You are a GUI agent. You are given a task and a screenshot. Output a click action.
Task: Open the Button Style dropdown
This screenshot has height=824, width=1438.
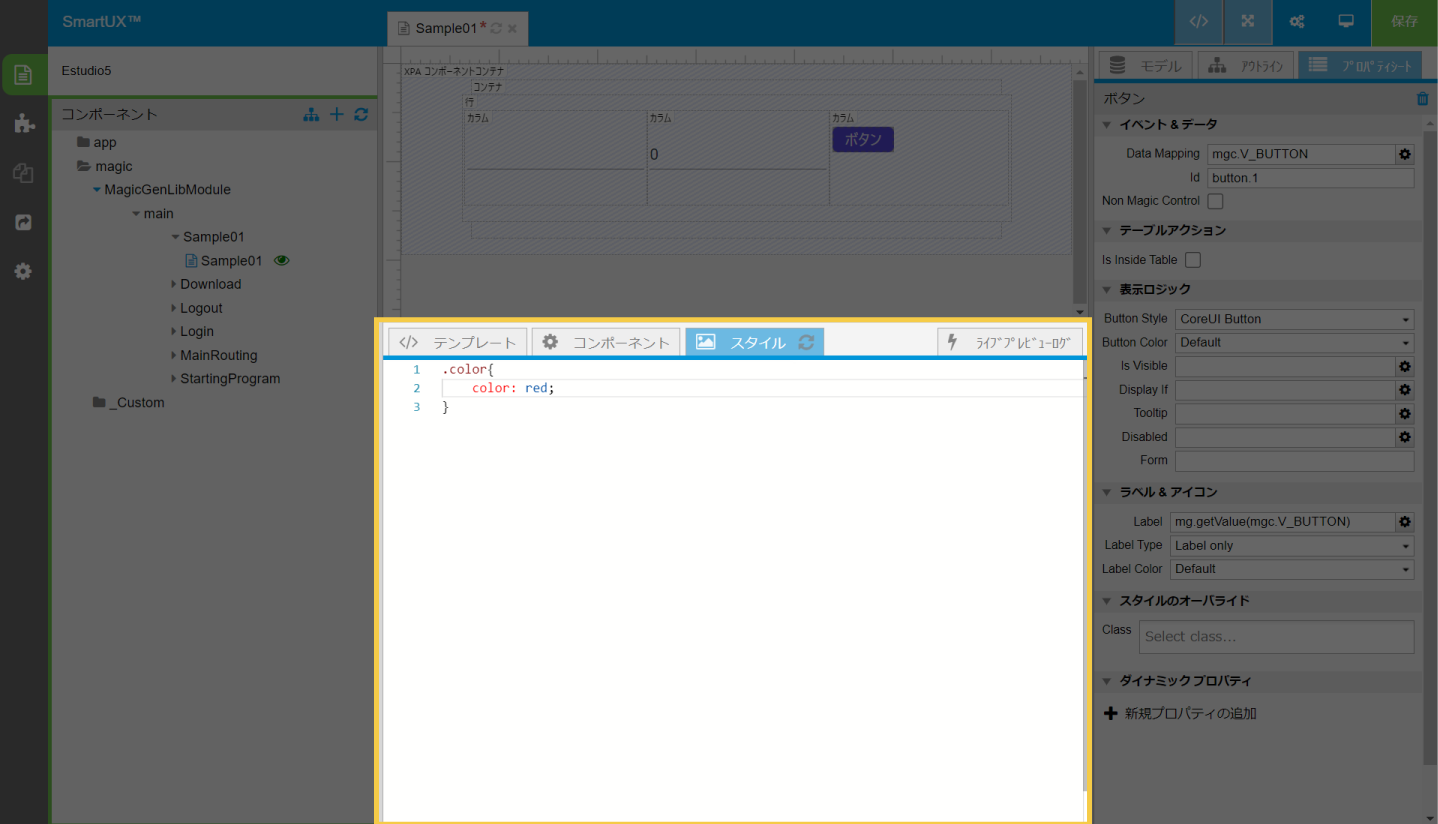click(1294, 319)
